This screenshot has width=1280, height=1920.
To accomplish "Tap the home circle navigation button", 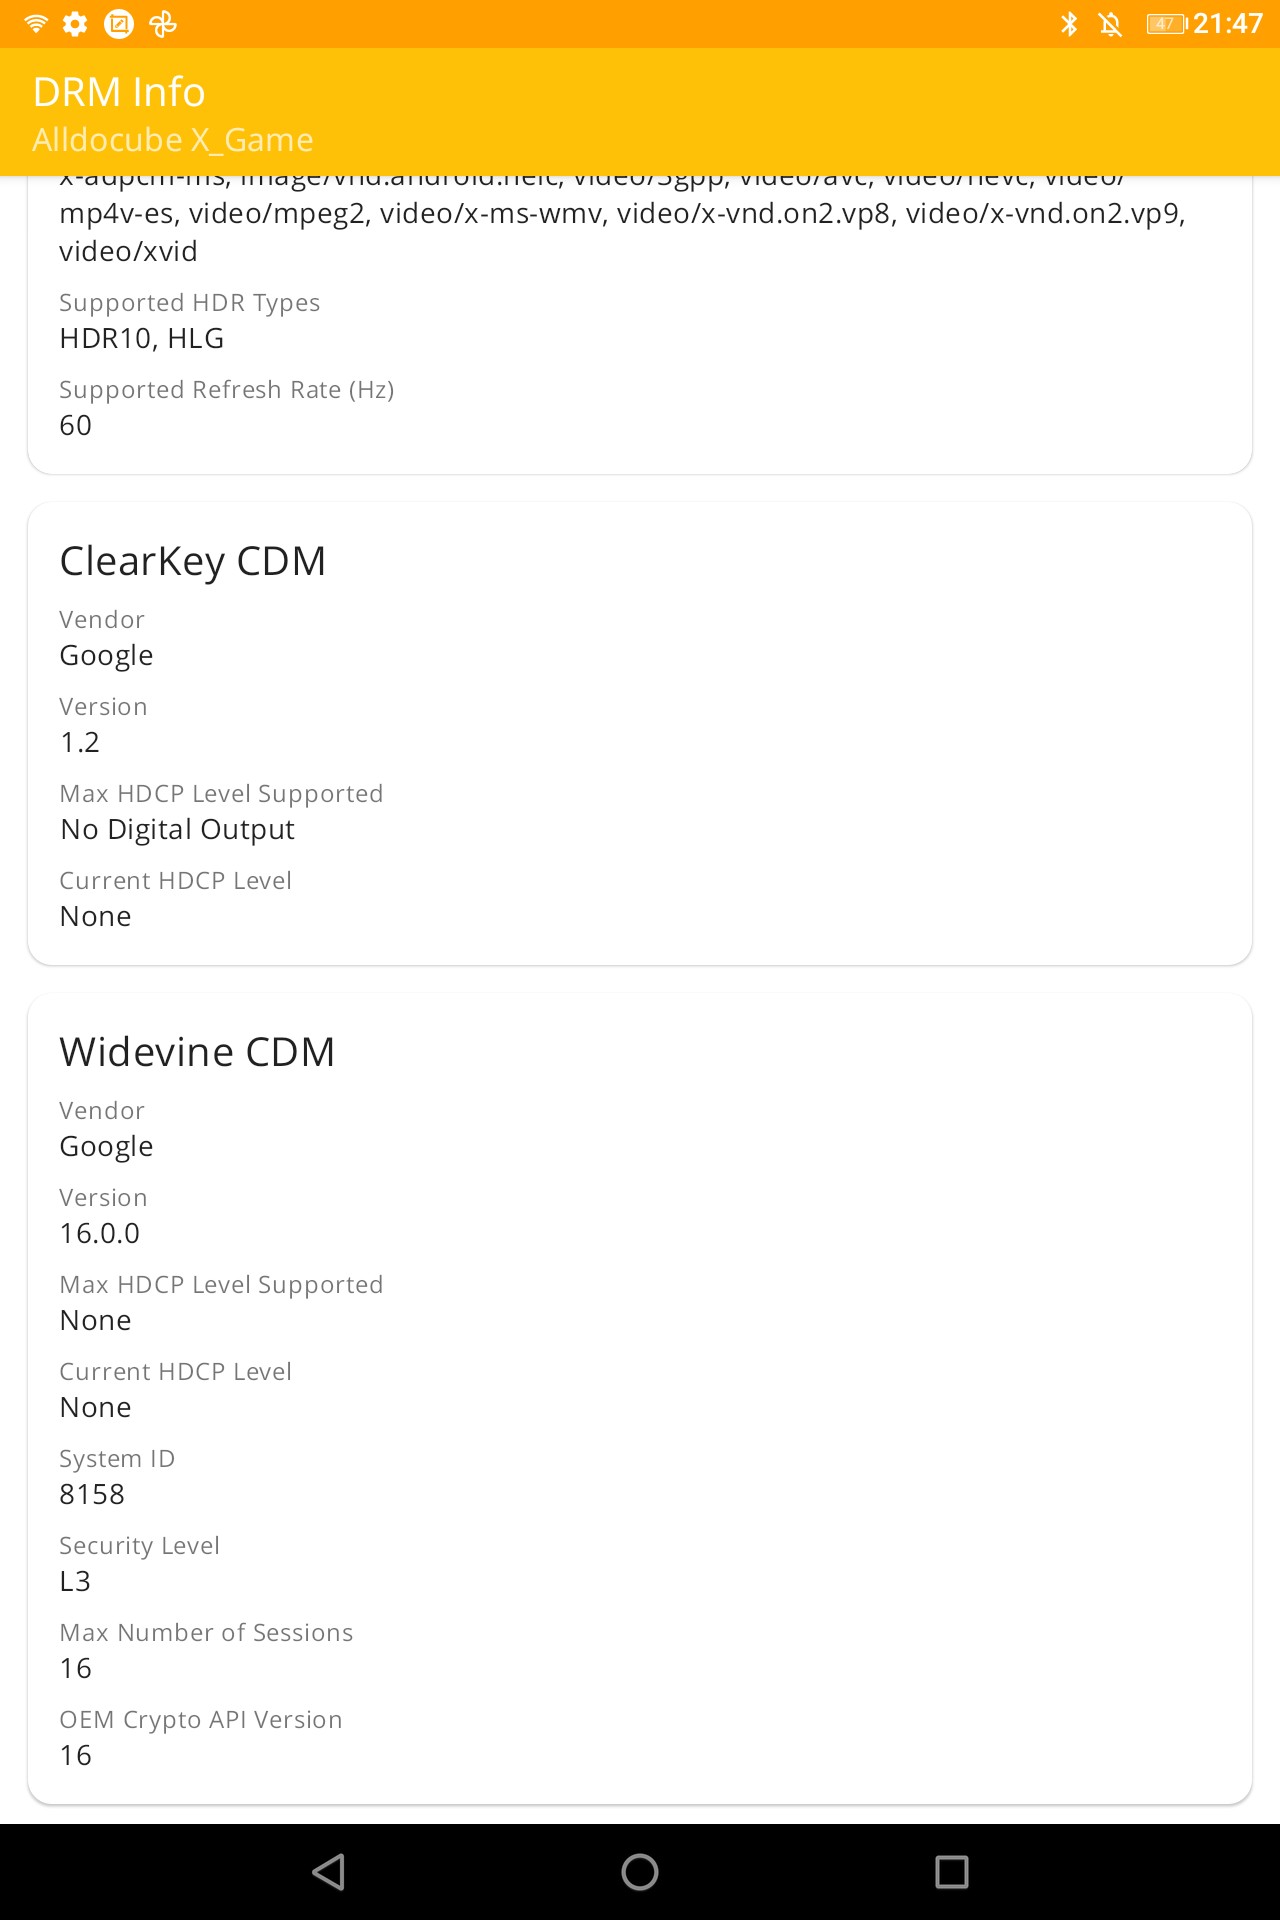I will (640, 1871).
